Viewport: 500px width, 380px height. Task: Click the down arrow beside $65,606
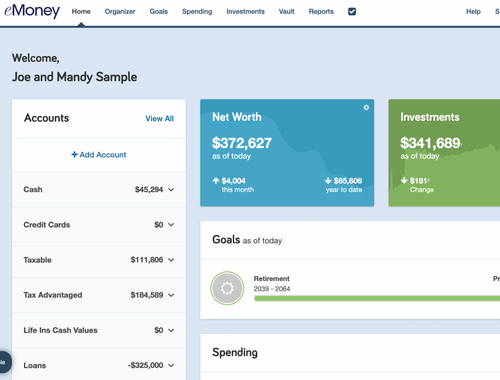tap(328, 181)
